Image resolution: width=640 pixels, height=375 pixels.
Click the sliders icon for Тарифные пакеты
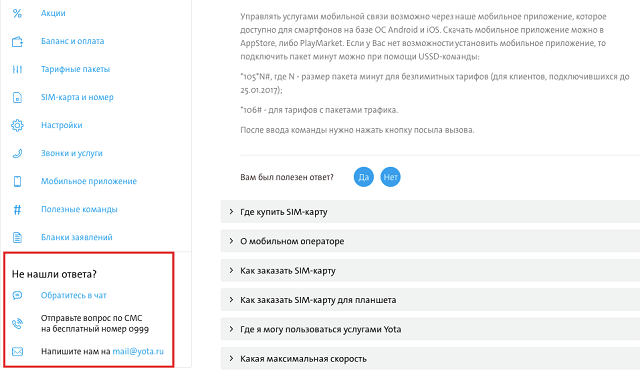point(17,69)
